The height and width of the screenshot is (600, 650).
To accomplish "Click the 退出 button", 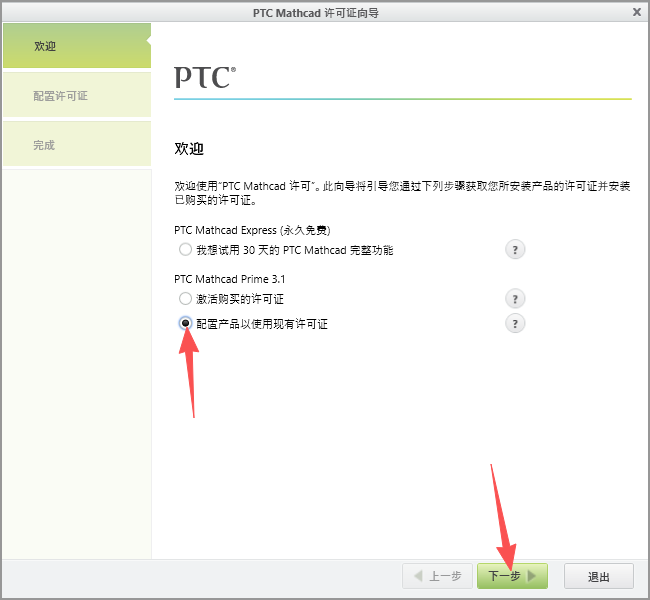I will pos(599,576).
